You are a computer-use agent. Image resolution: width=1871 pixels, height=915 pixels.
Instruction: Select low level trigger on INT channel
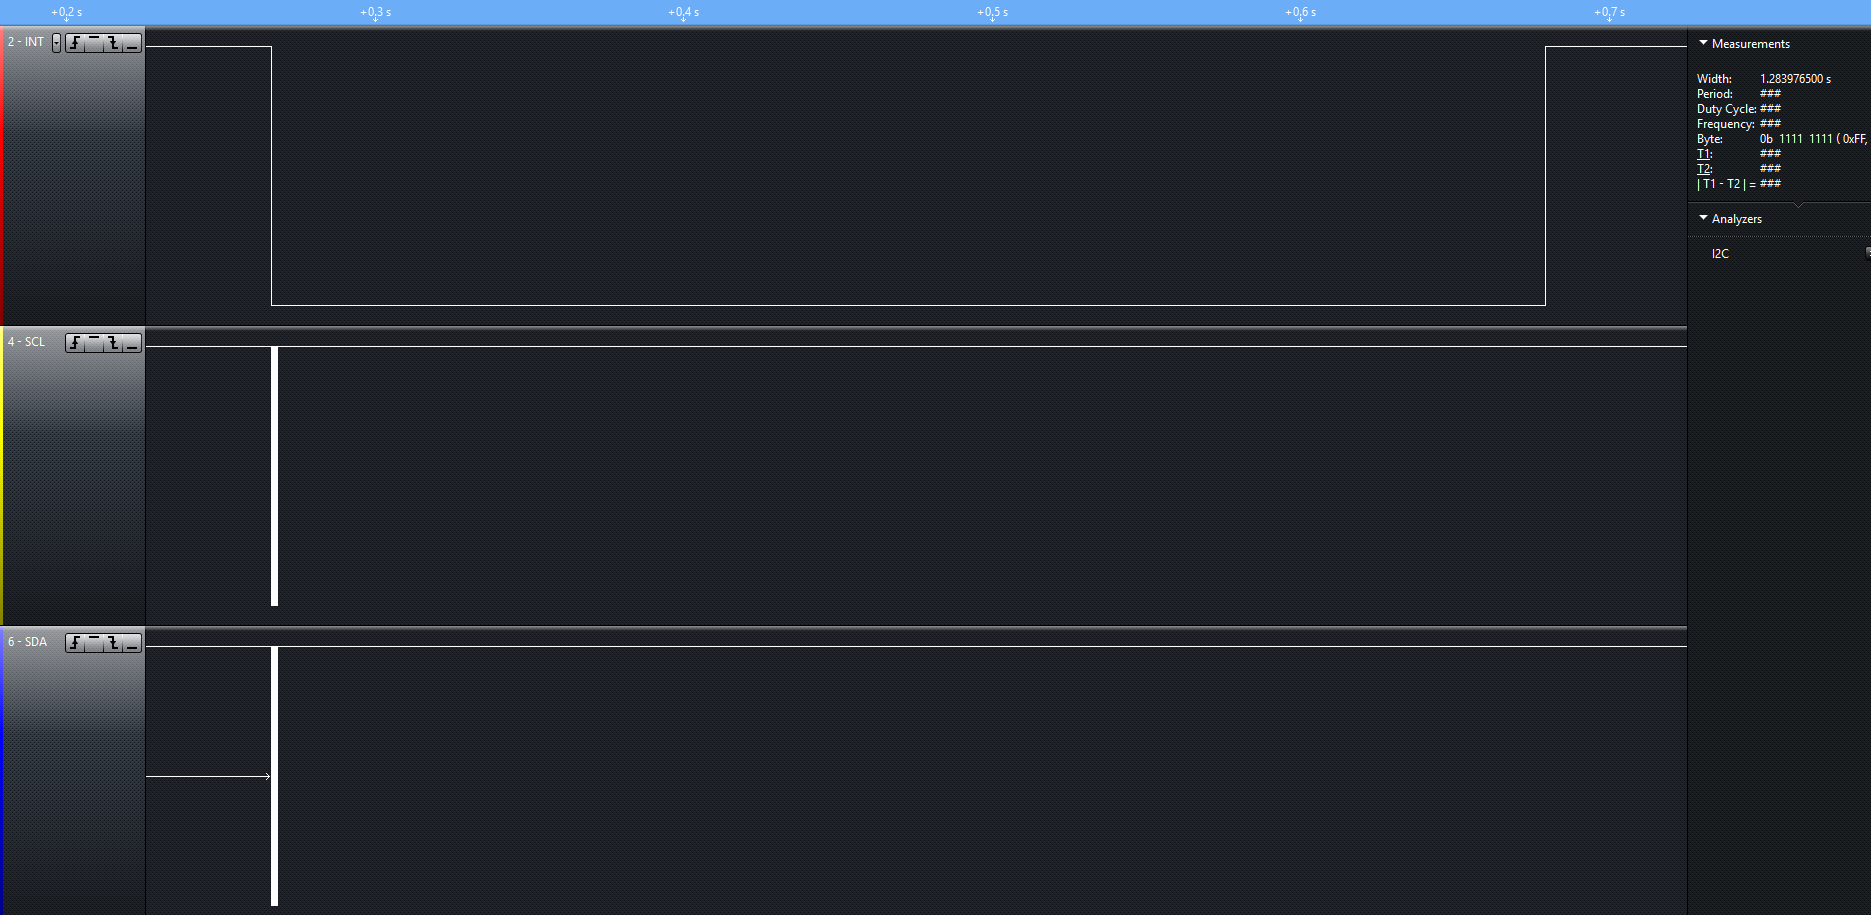tap(132, 43)
